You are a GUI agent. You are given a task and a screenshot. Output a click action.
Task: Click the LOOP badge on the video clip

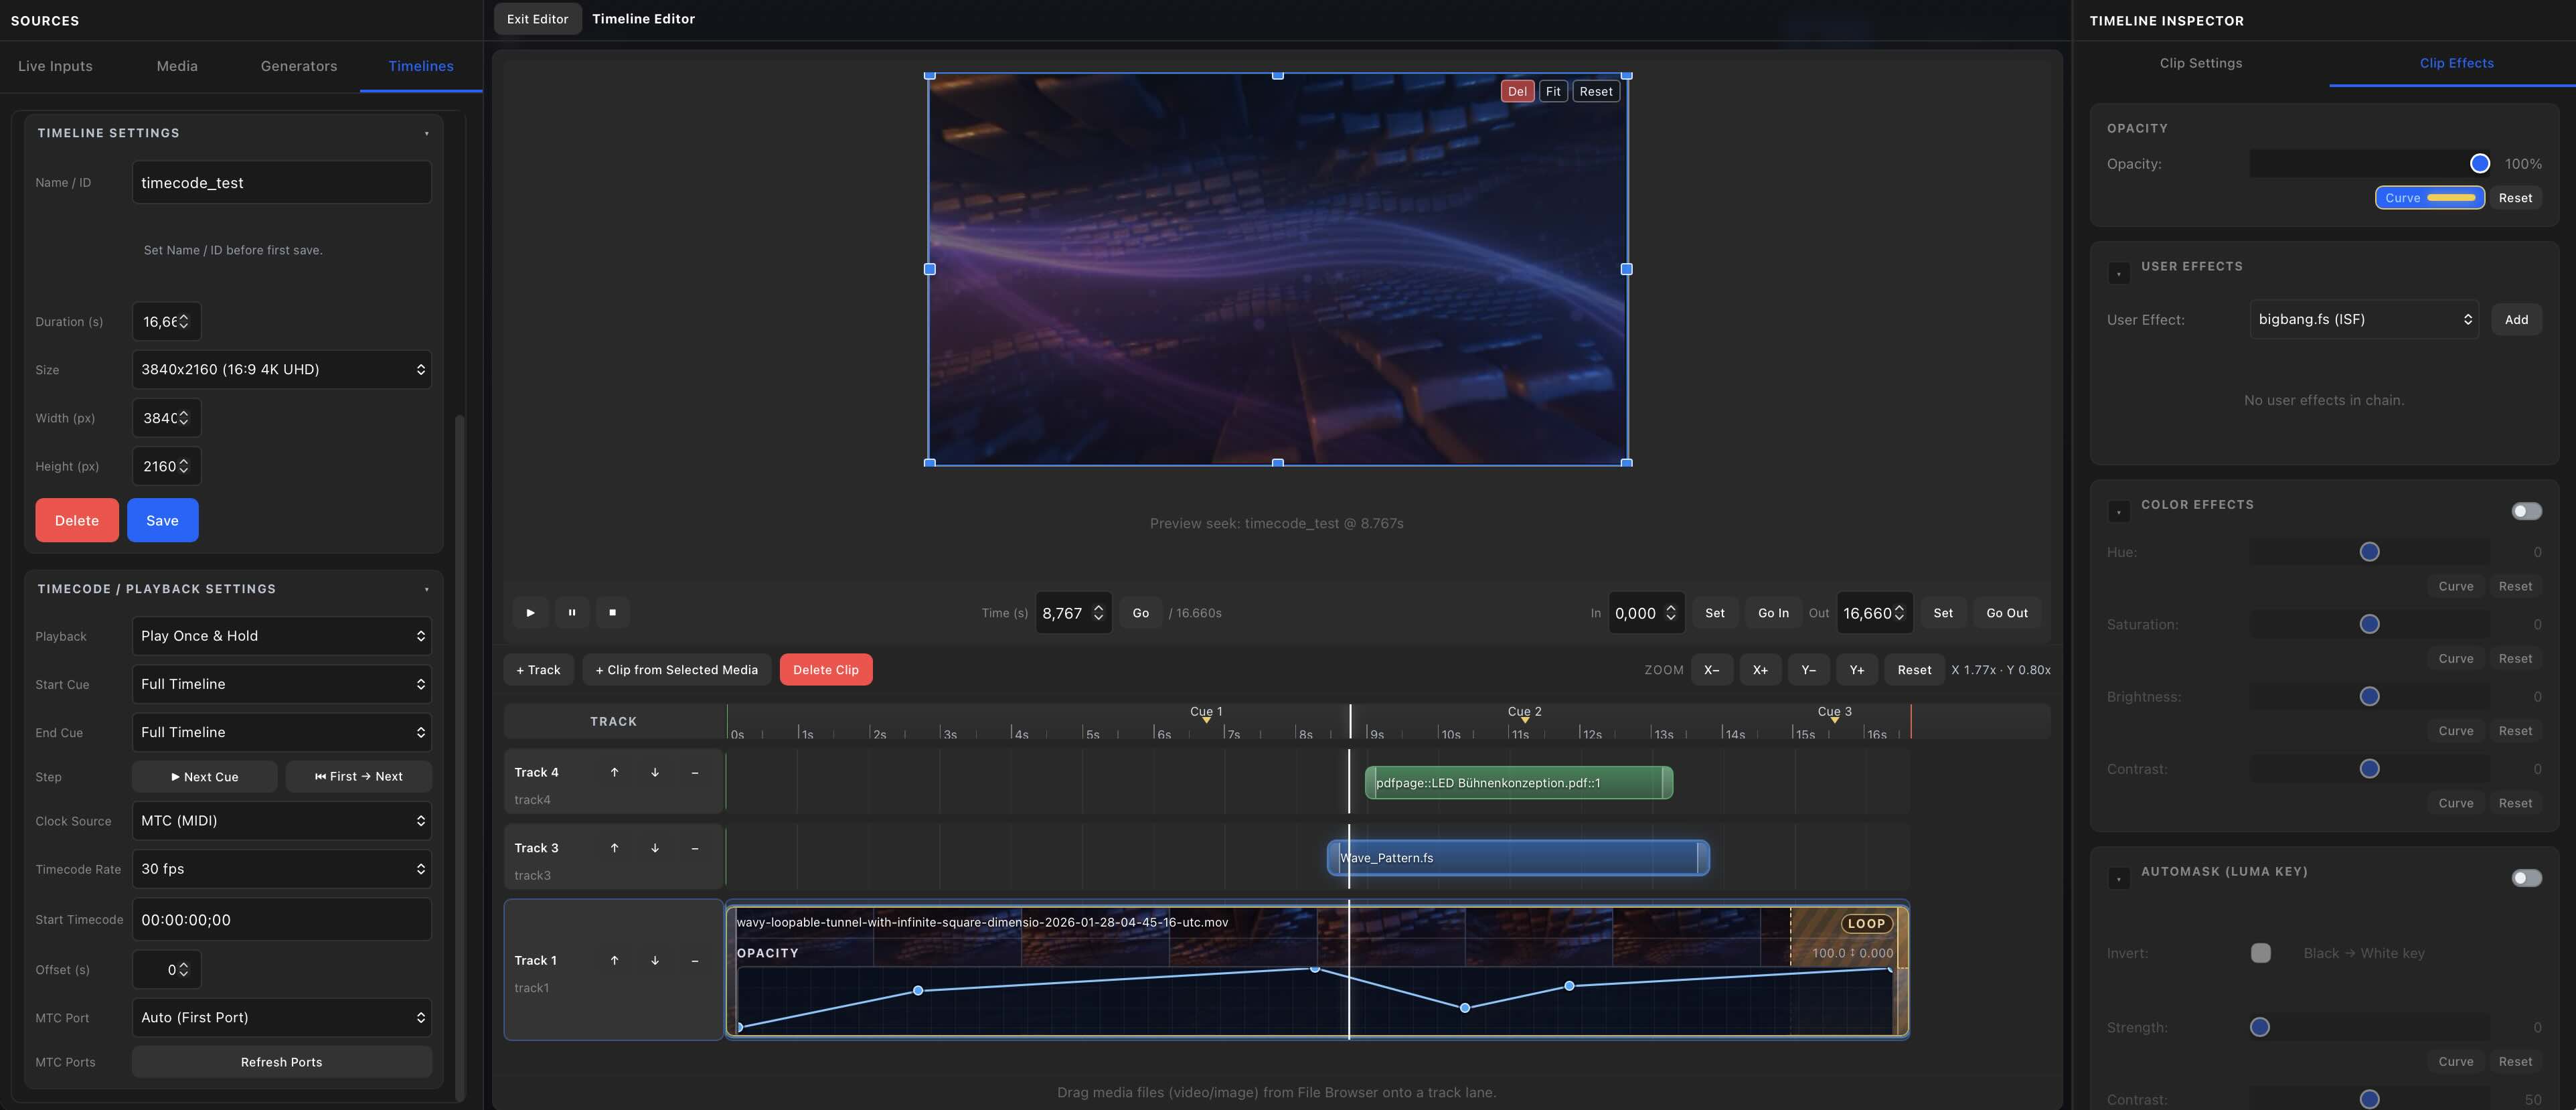[1865, 923]
